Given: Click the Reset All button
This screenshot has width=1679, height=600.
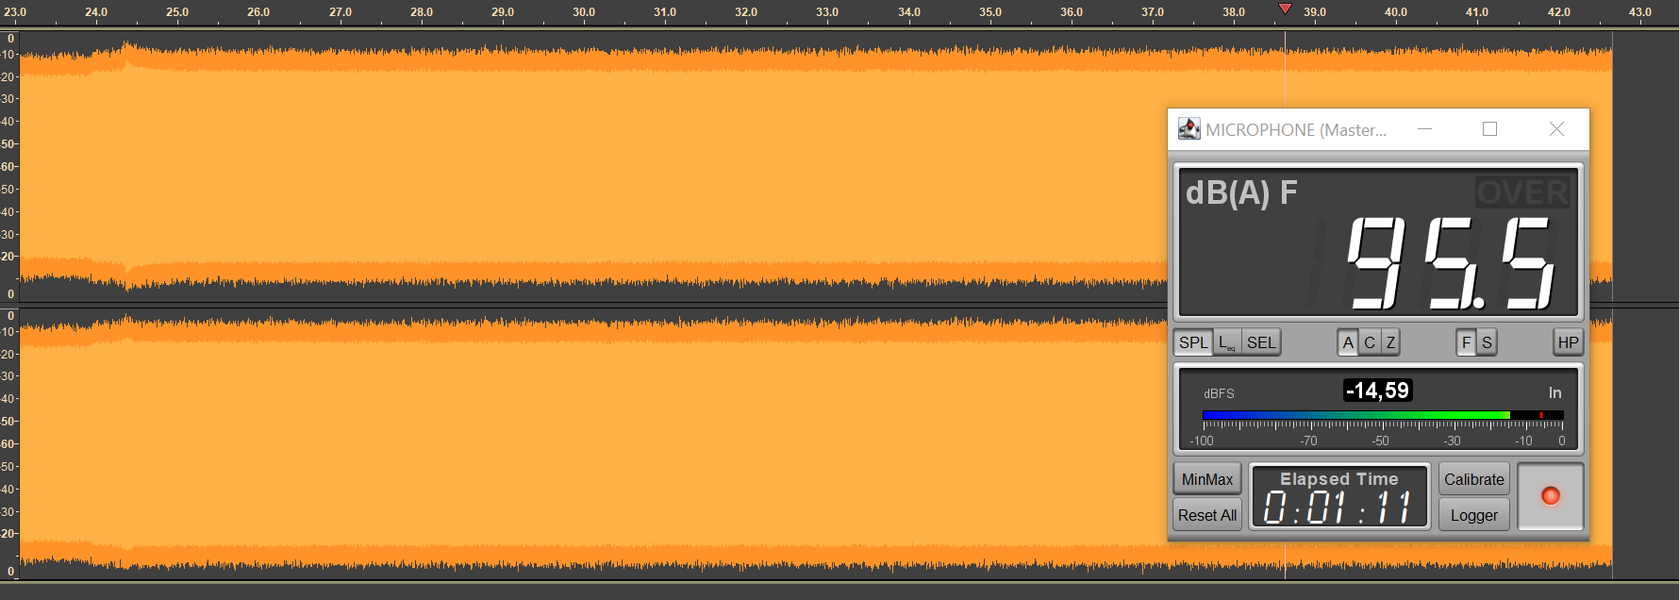Looking at the screenshot, I should point(1207,515).
